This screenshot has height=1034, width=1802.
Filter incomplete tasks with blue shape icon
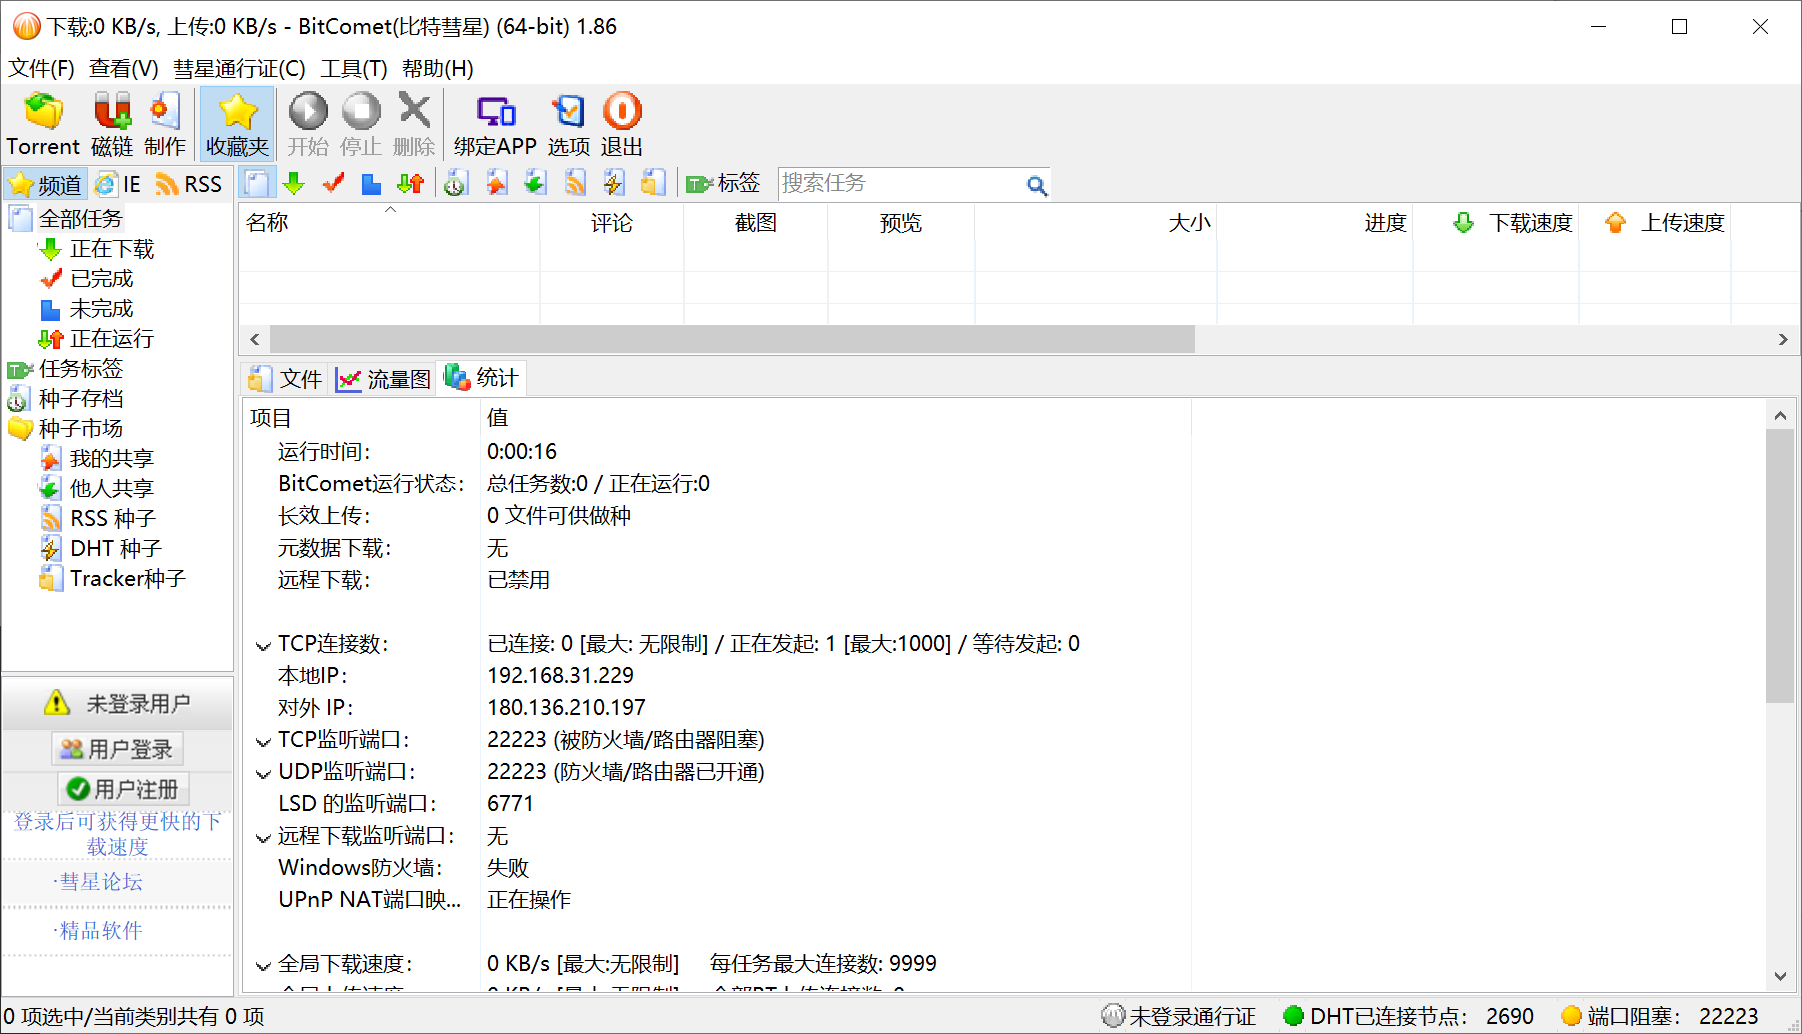(x=371, y=183)
